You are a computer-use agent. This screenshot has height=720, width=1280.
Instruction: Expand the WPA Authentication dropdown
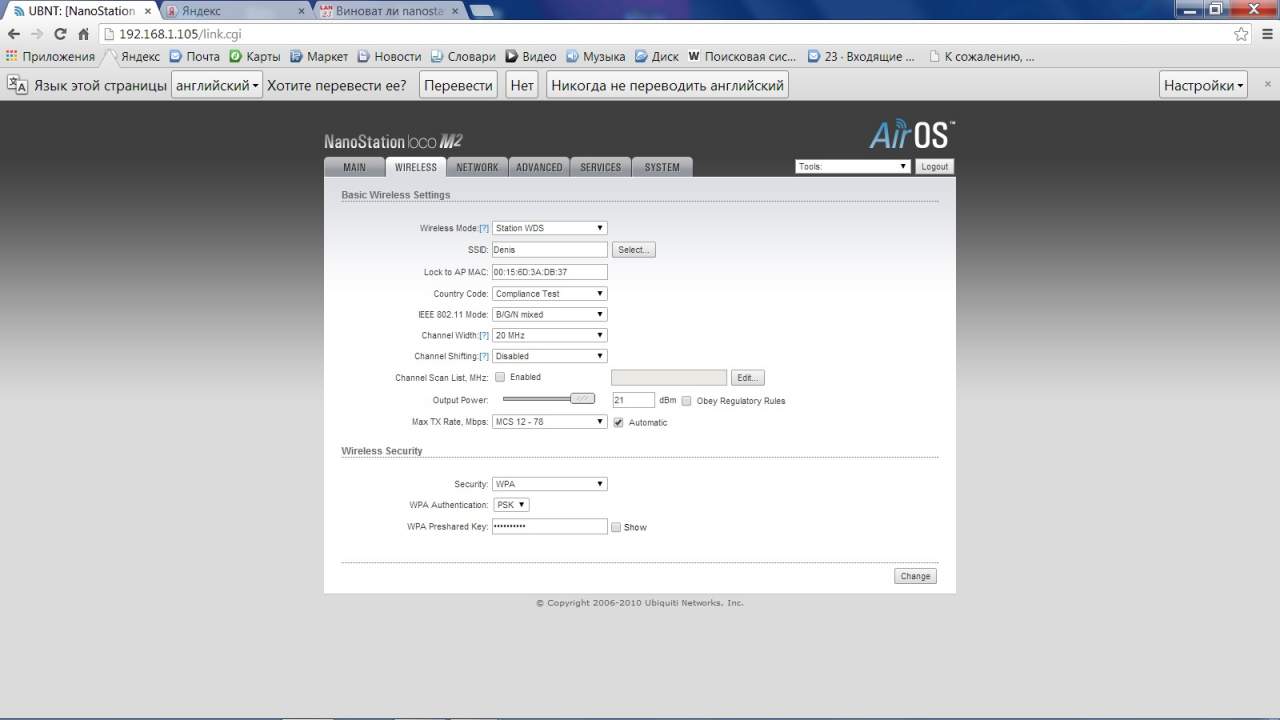point(512,505)
